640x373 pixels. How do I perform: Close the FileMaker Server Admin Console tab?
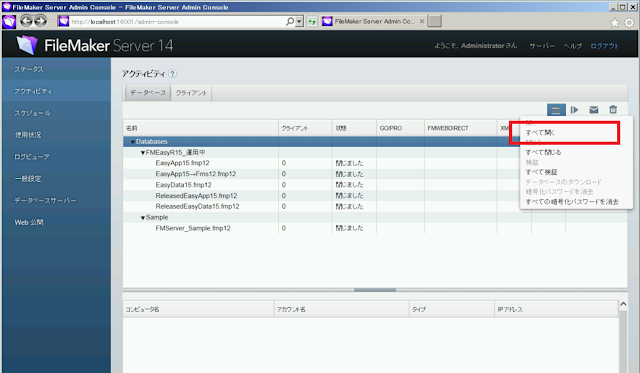422,21
